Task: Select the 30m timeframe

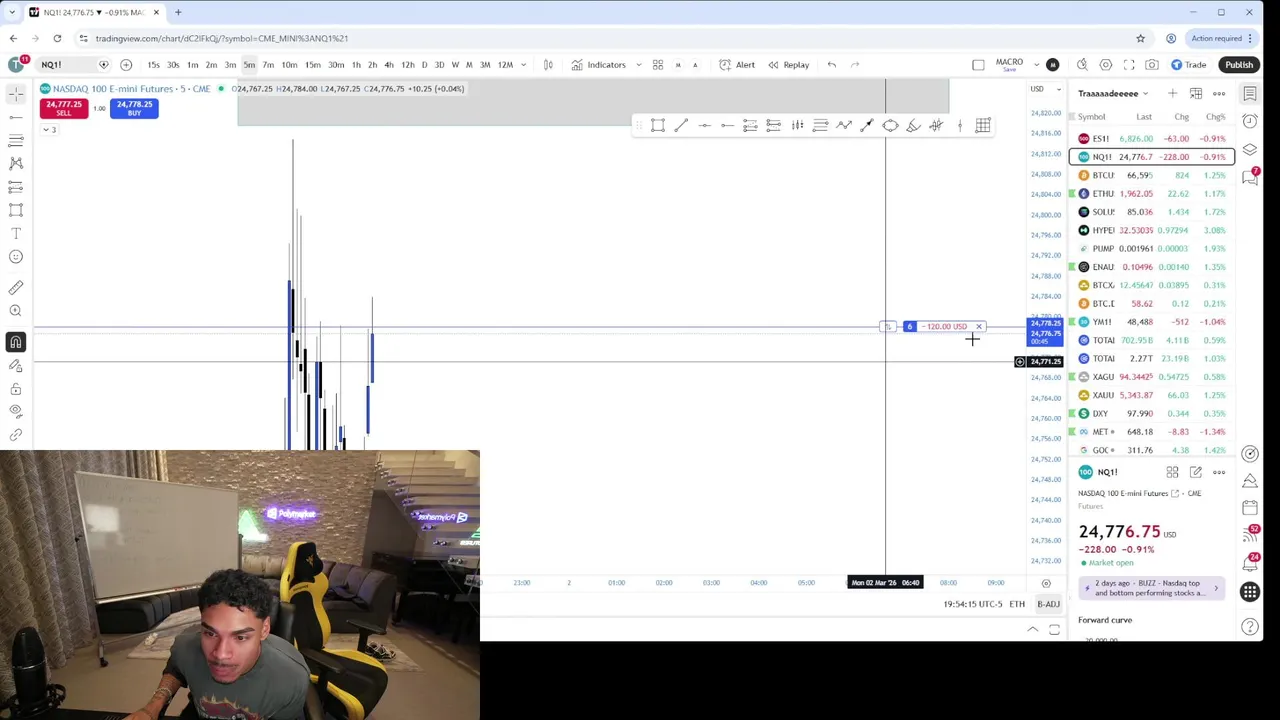Action: click(336, 65)
